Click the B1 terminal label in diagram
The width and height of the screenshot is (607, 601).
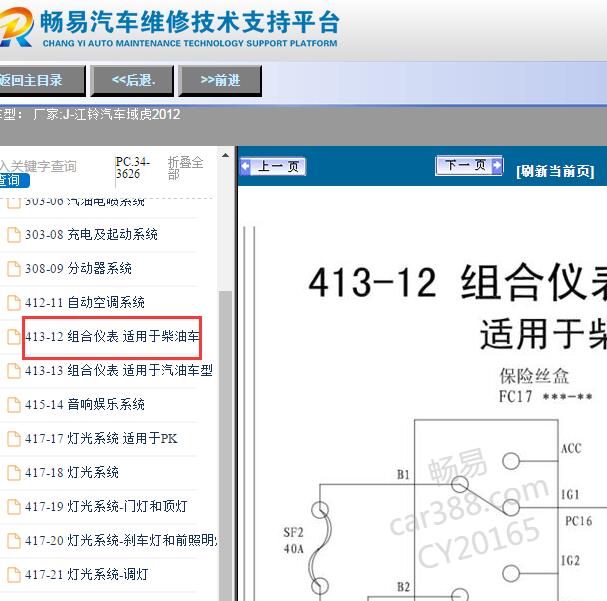pyautogui.click(x=403, y=474)
